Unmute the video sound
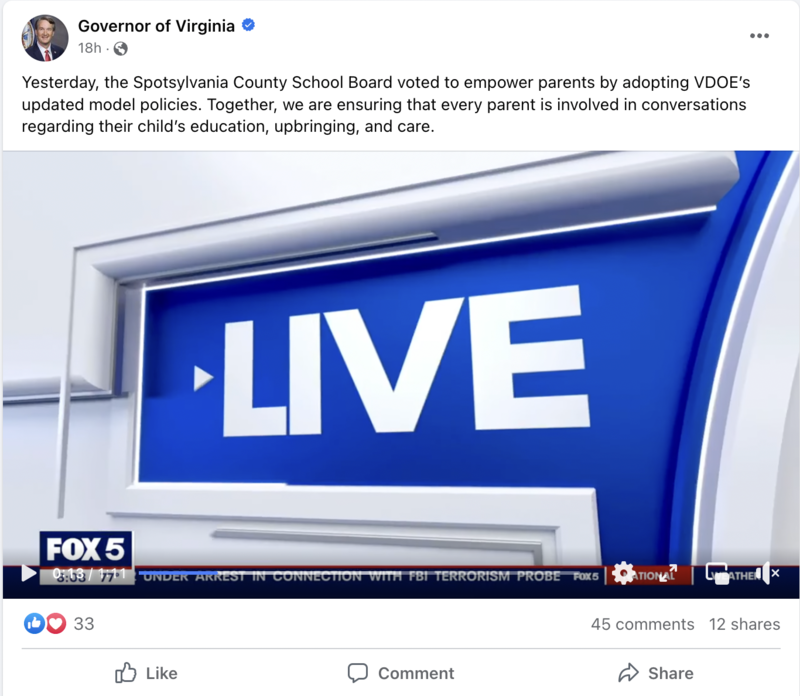The width and height of the screenshot is (800, 696). (768, 574)
